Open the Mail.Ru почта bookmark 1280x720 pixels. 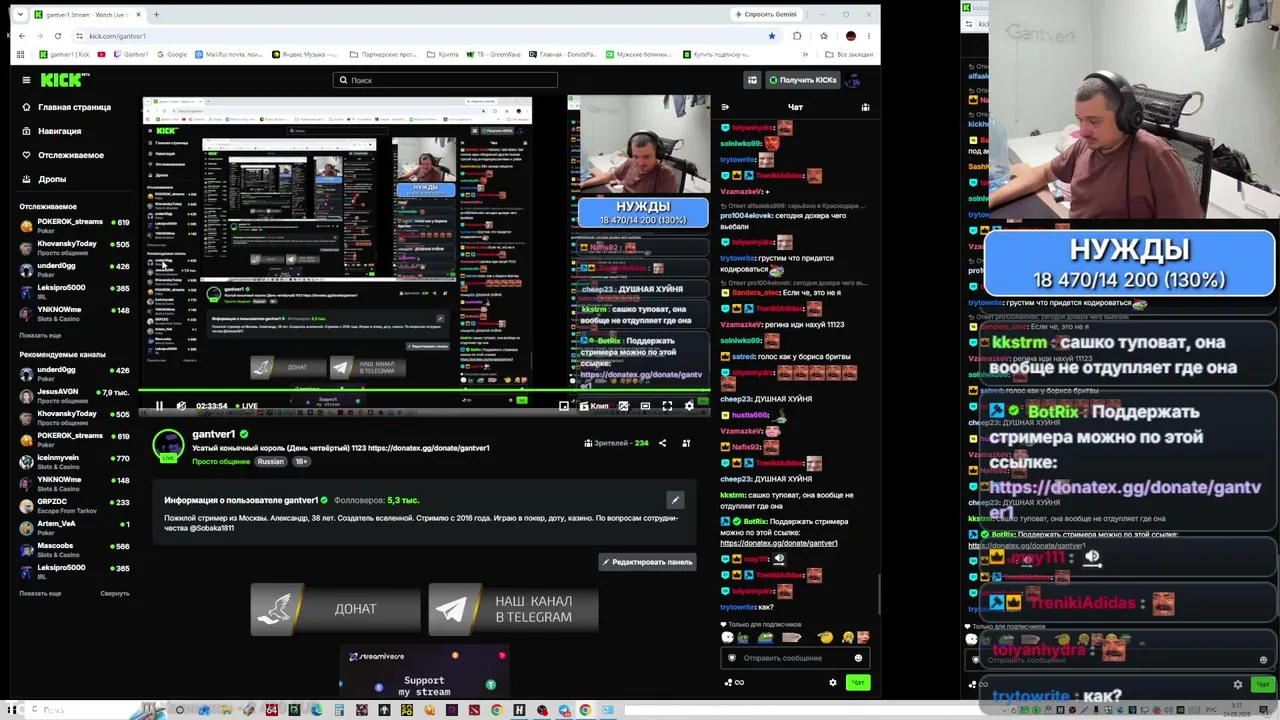(229, 54)
